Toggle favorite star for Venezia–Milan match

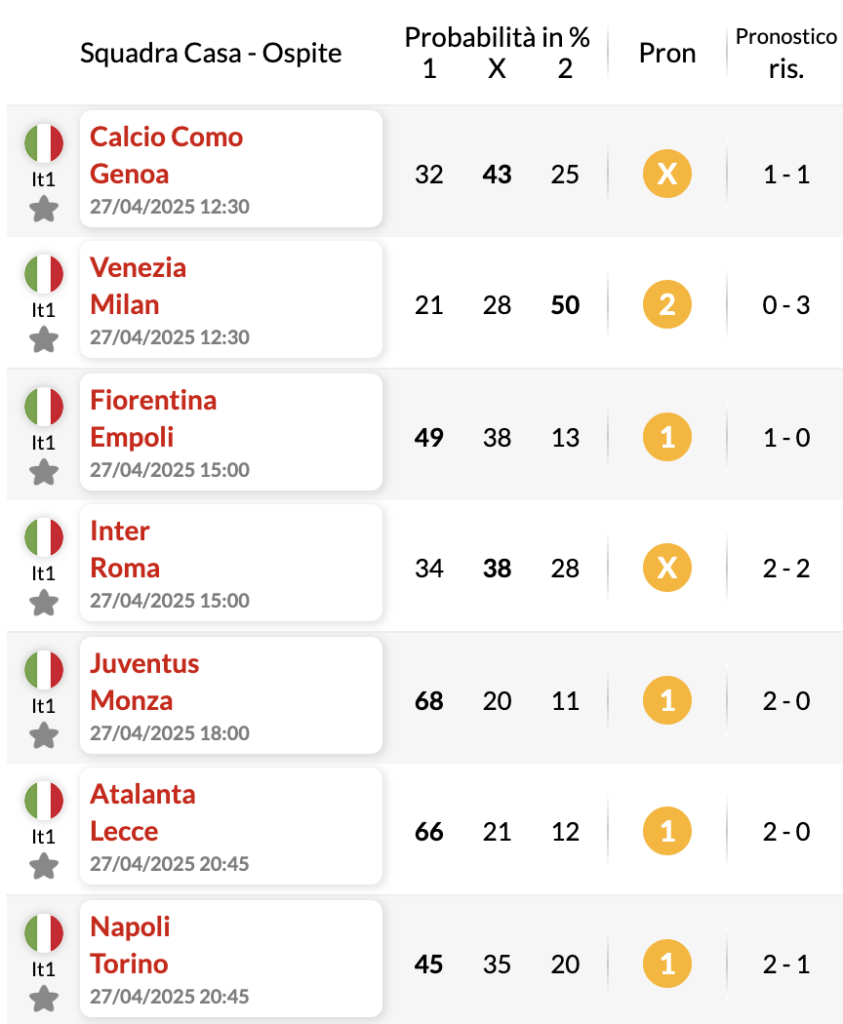(44, 340)
